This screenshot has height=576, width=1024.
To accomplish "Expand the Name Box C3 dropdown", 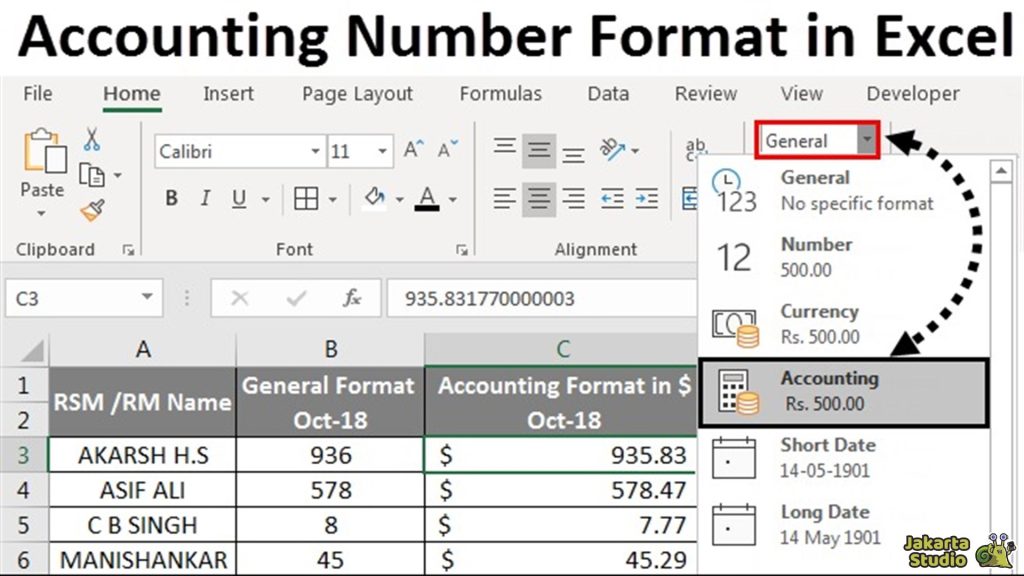I will (x=147, y=298).
